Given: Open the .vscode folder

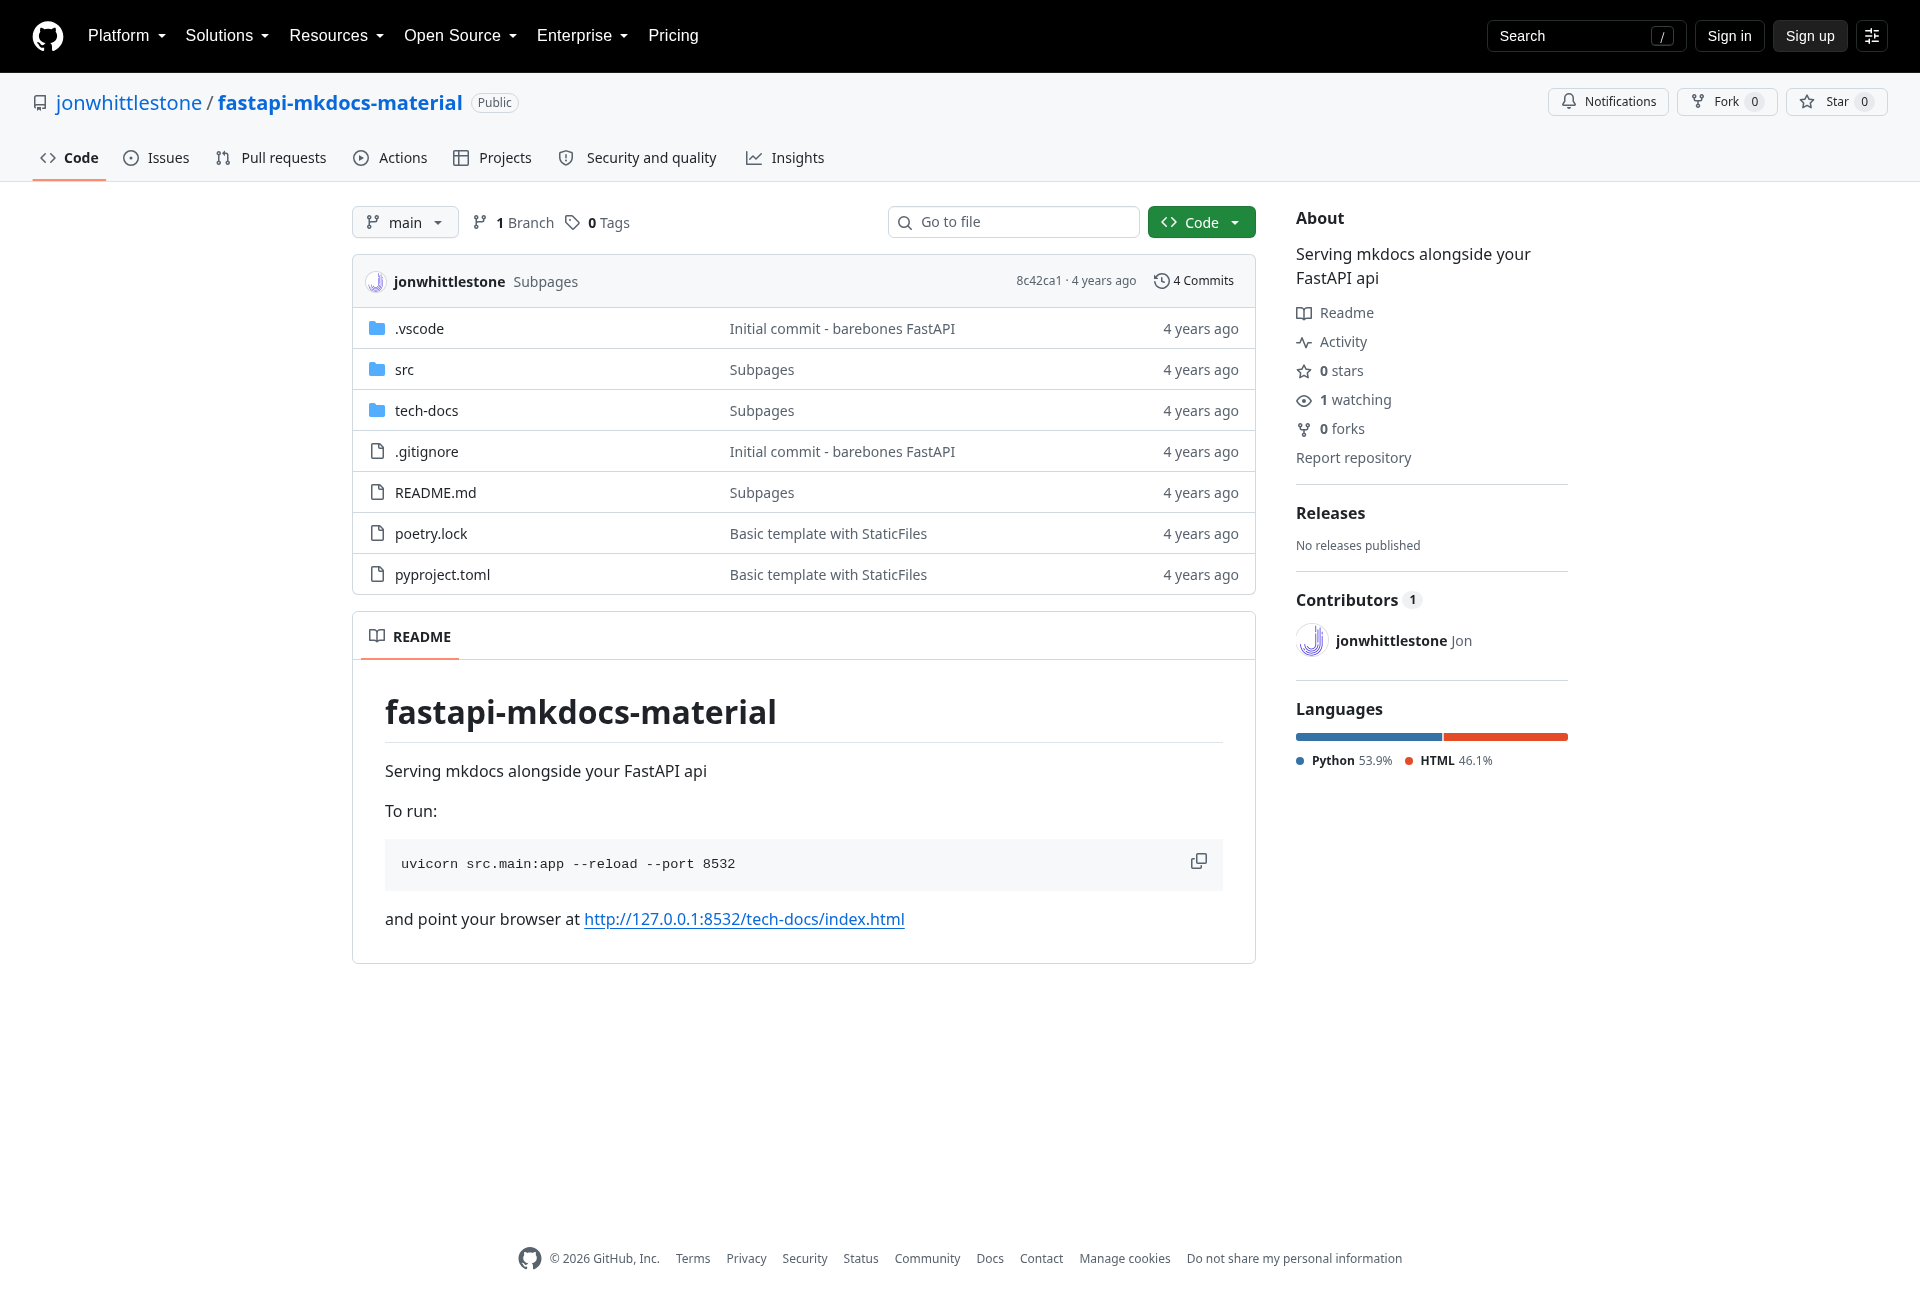Looking at the screenshot, I should (419, 329).
